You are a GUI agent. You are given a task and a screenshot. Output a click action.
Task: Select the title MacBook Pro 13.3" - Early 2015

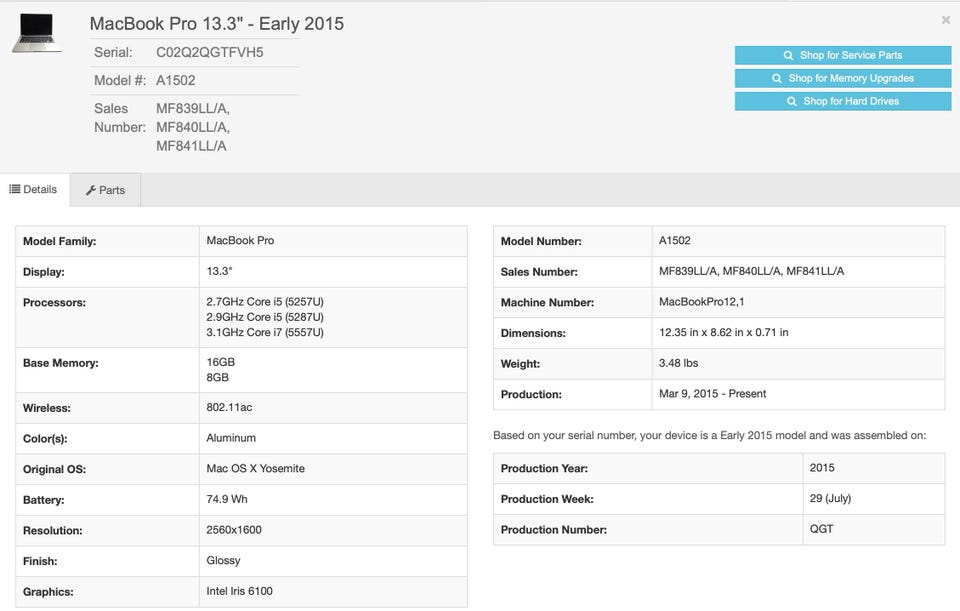tap(217, 24)
